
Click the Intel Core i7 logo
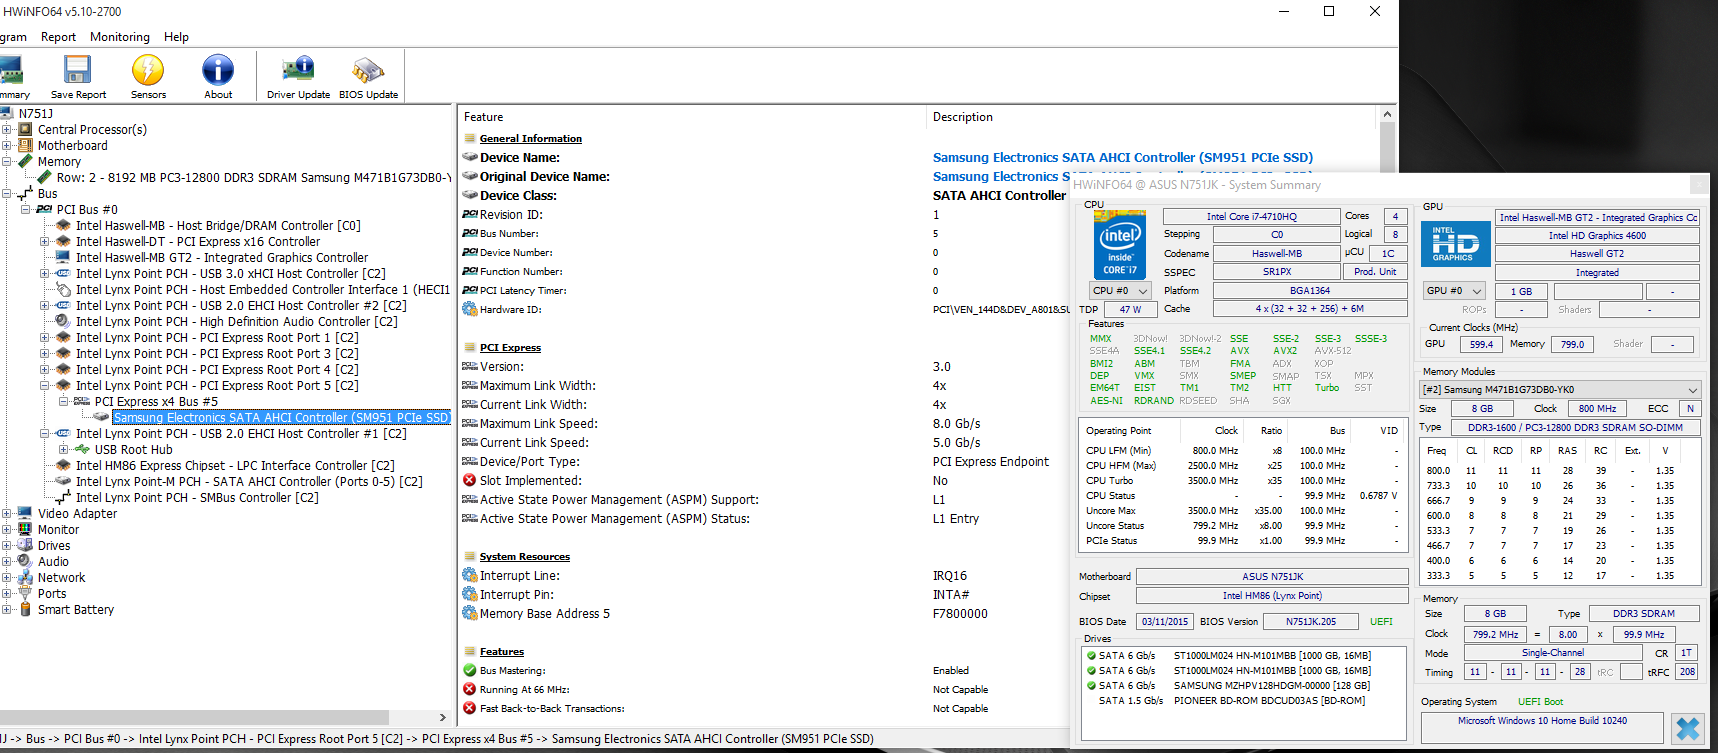tap(1119, 245)
